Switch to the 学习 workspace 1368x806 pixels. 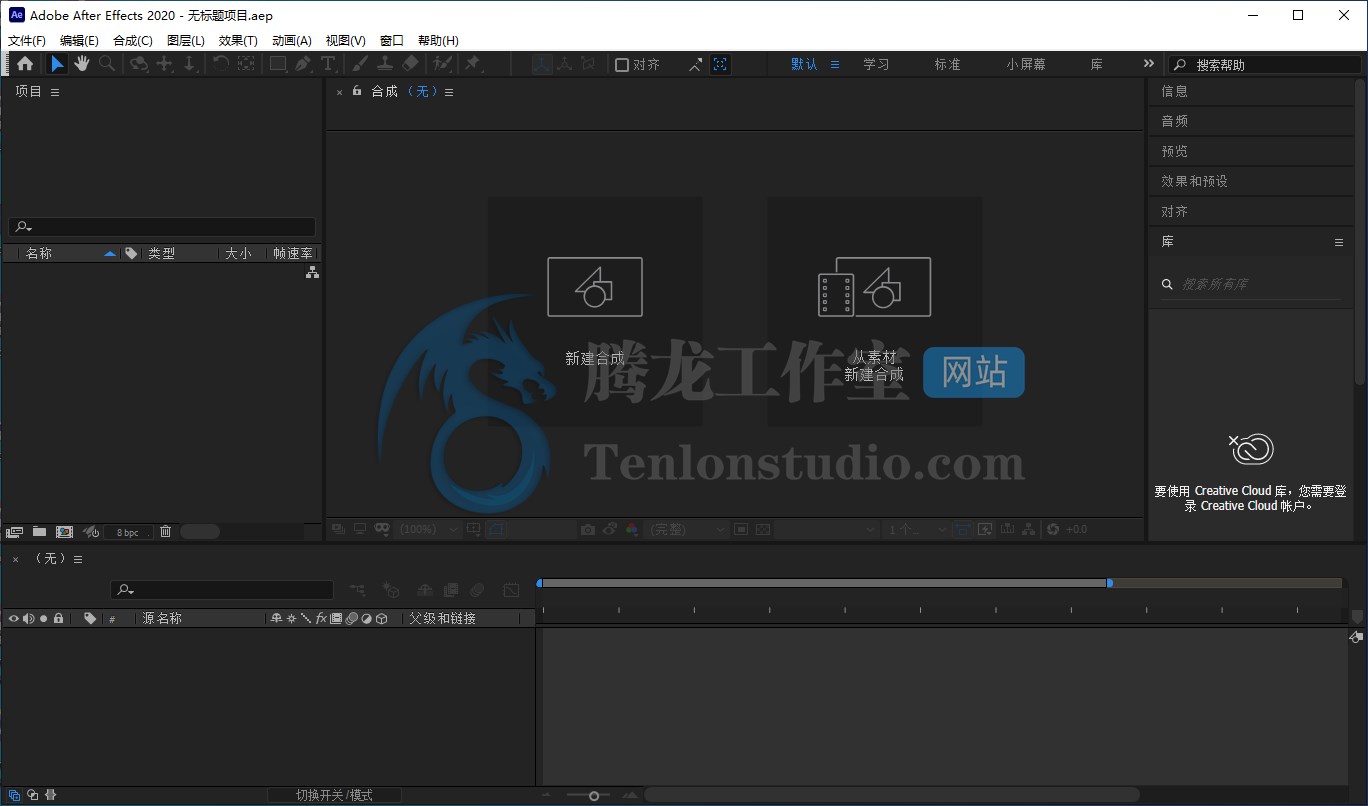(876, 64)
